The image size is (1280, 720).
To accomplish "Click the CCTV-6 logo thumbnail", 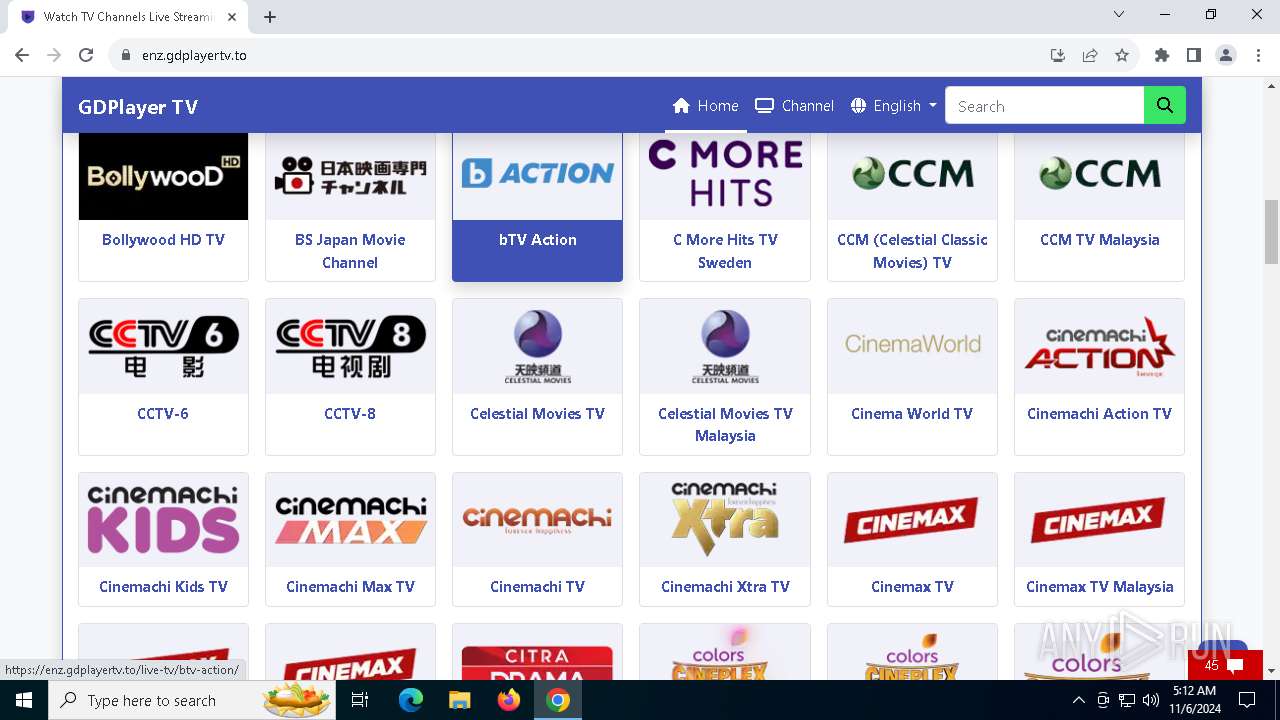I will (x=163, y=346).
